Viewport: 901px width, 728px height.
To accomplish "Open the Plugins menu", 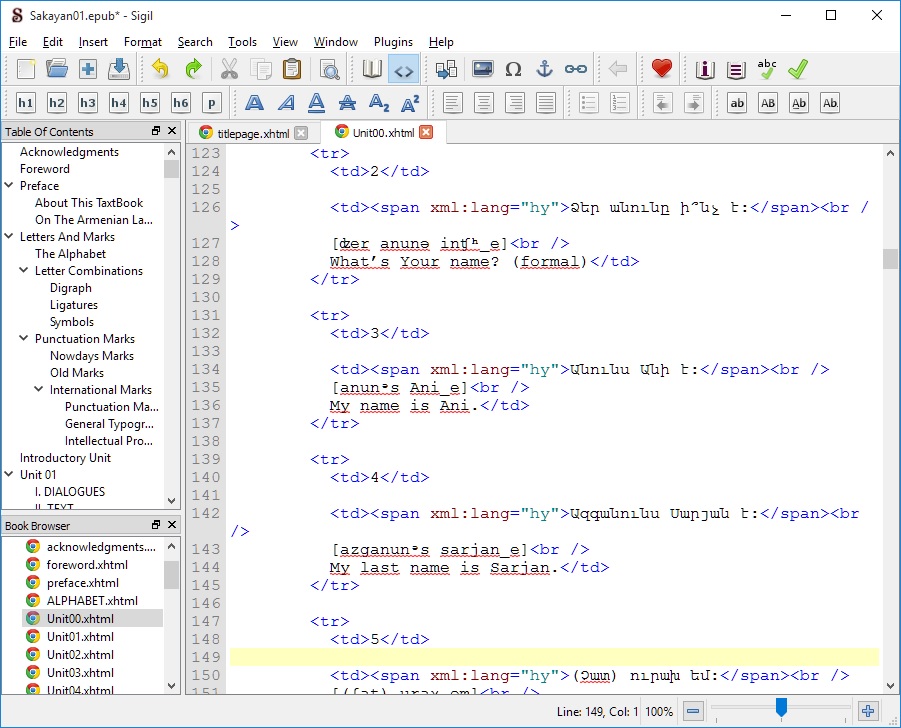I will (x=393, y=42).
